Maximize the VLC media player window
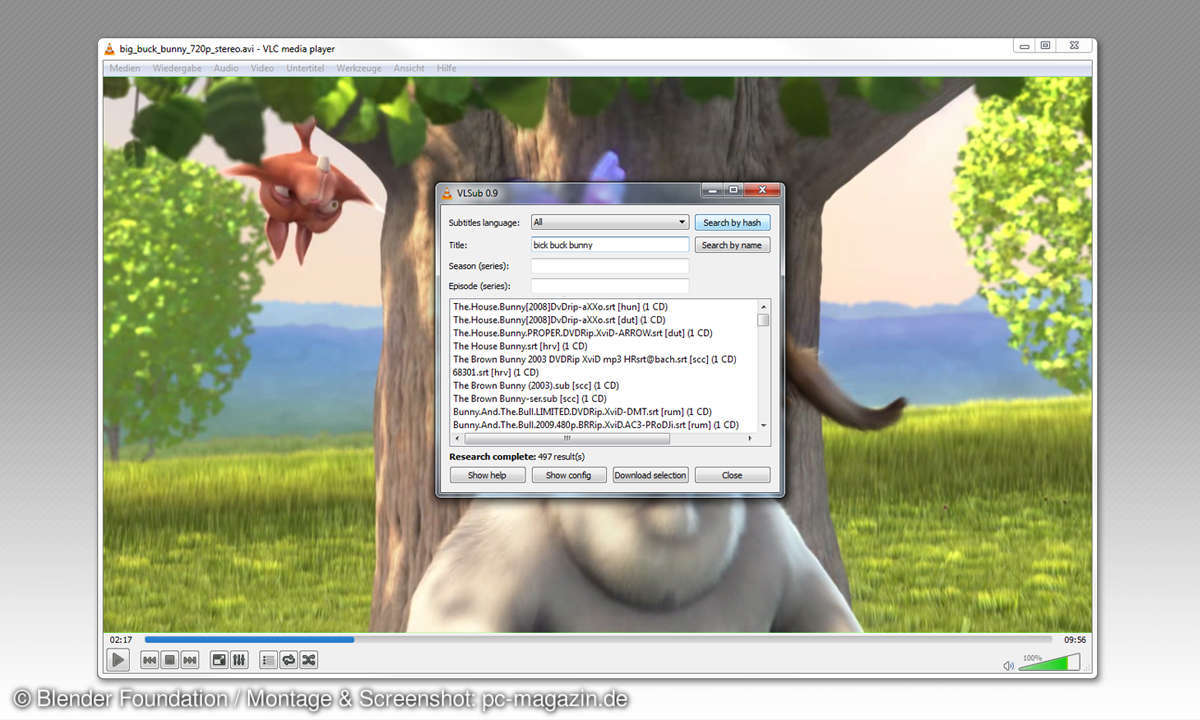This screenshot has width=1200, height=720. (x=1045, y=45)
